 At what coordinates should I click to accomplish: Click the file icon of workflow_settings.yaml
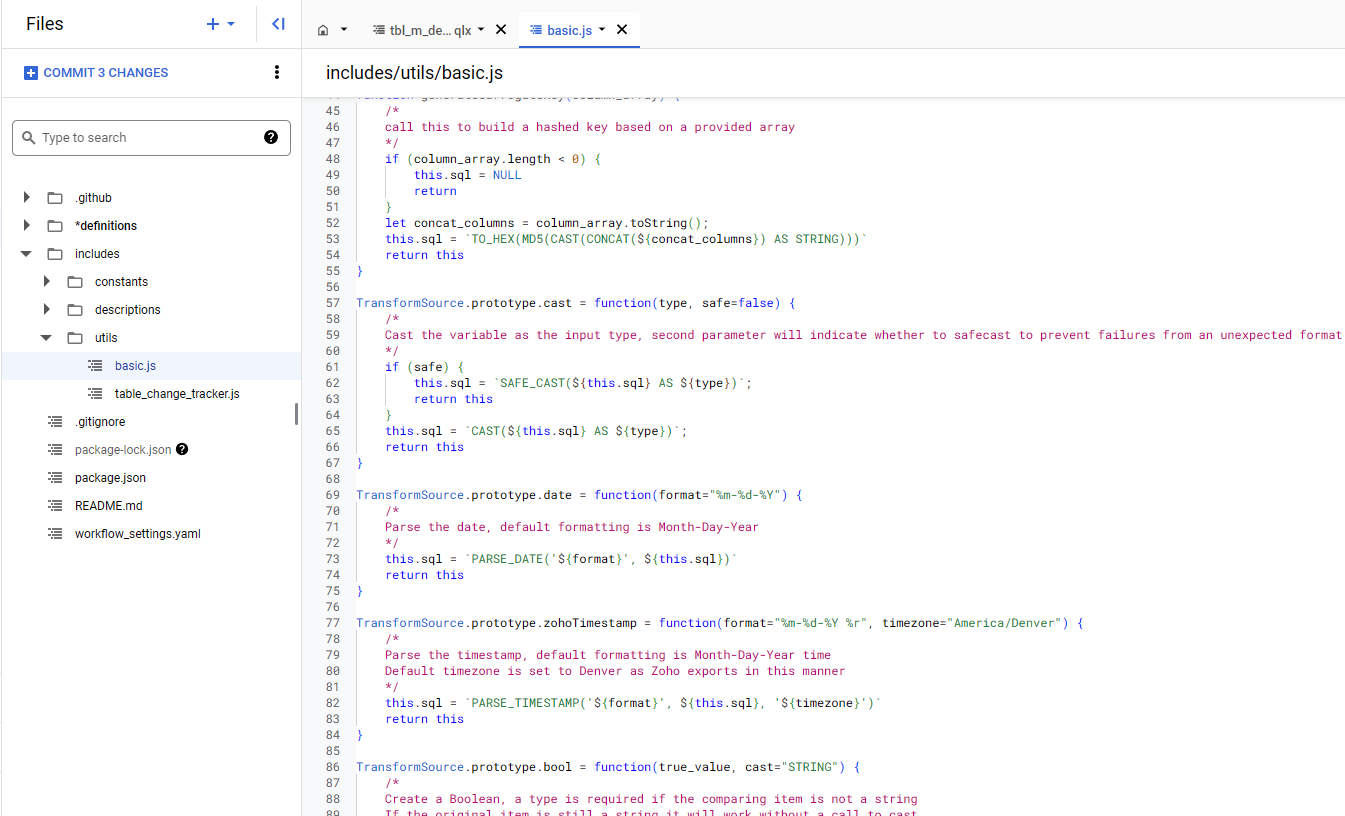click(x=55, y=534)
